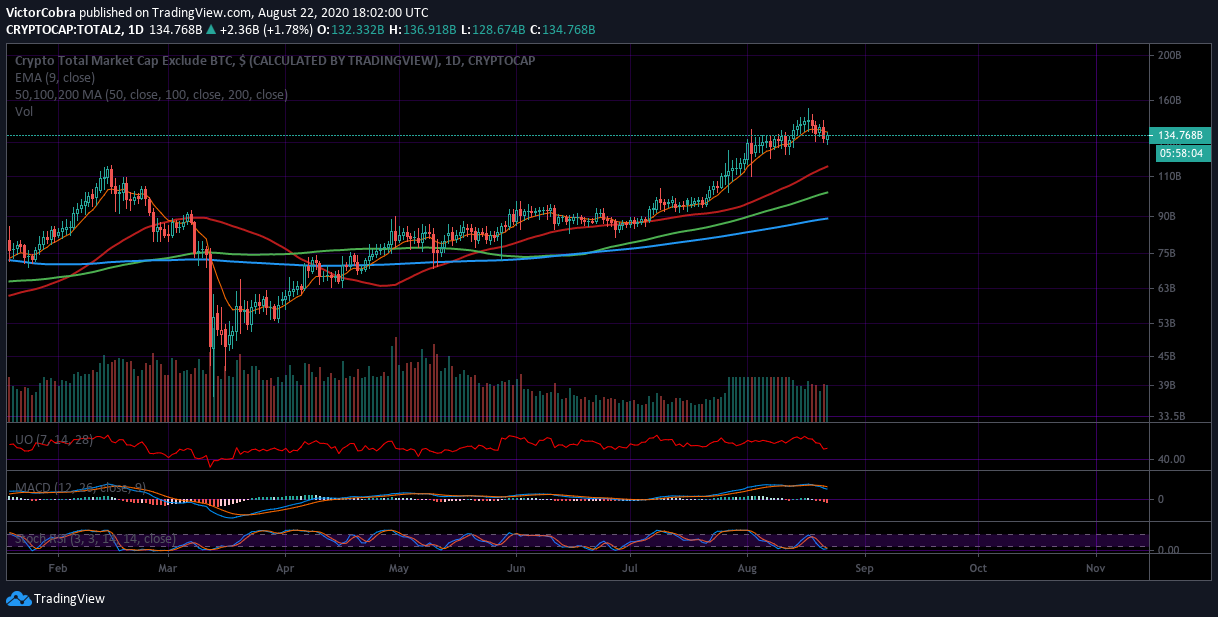Click the 45B price axis label
Viewport: 1218px width, 617px height.
pos(1167,356)
